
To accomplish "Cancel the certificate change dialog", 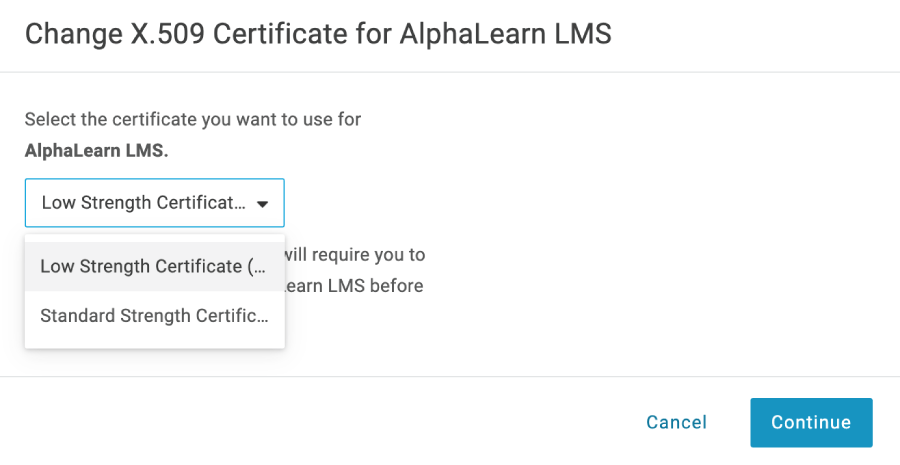I will [676, 423].
